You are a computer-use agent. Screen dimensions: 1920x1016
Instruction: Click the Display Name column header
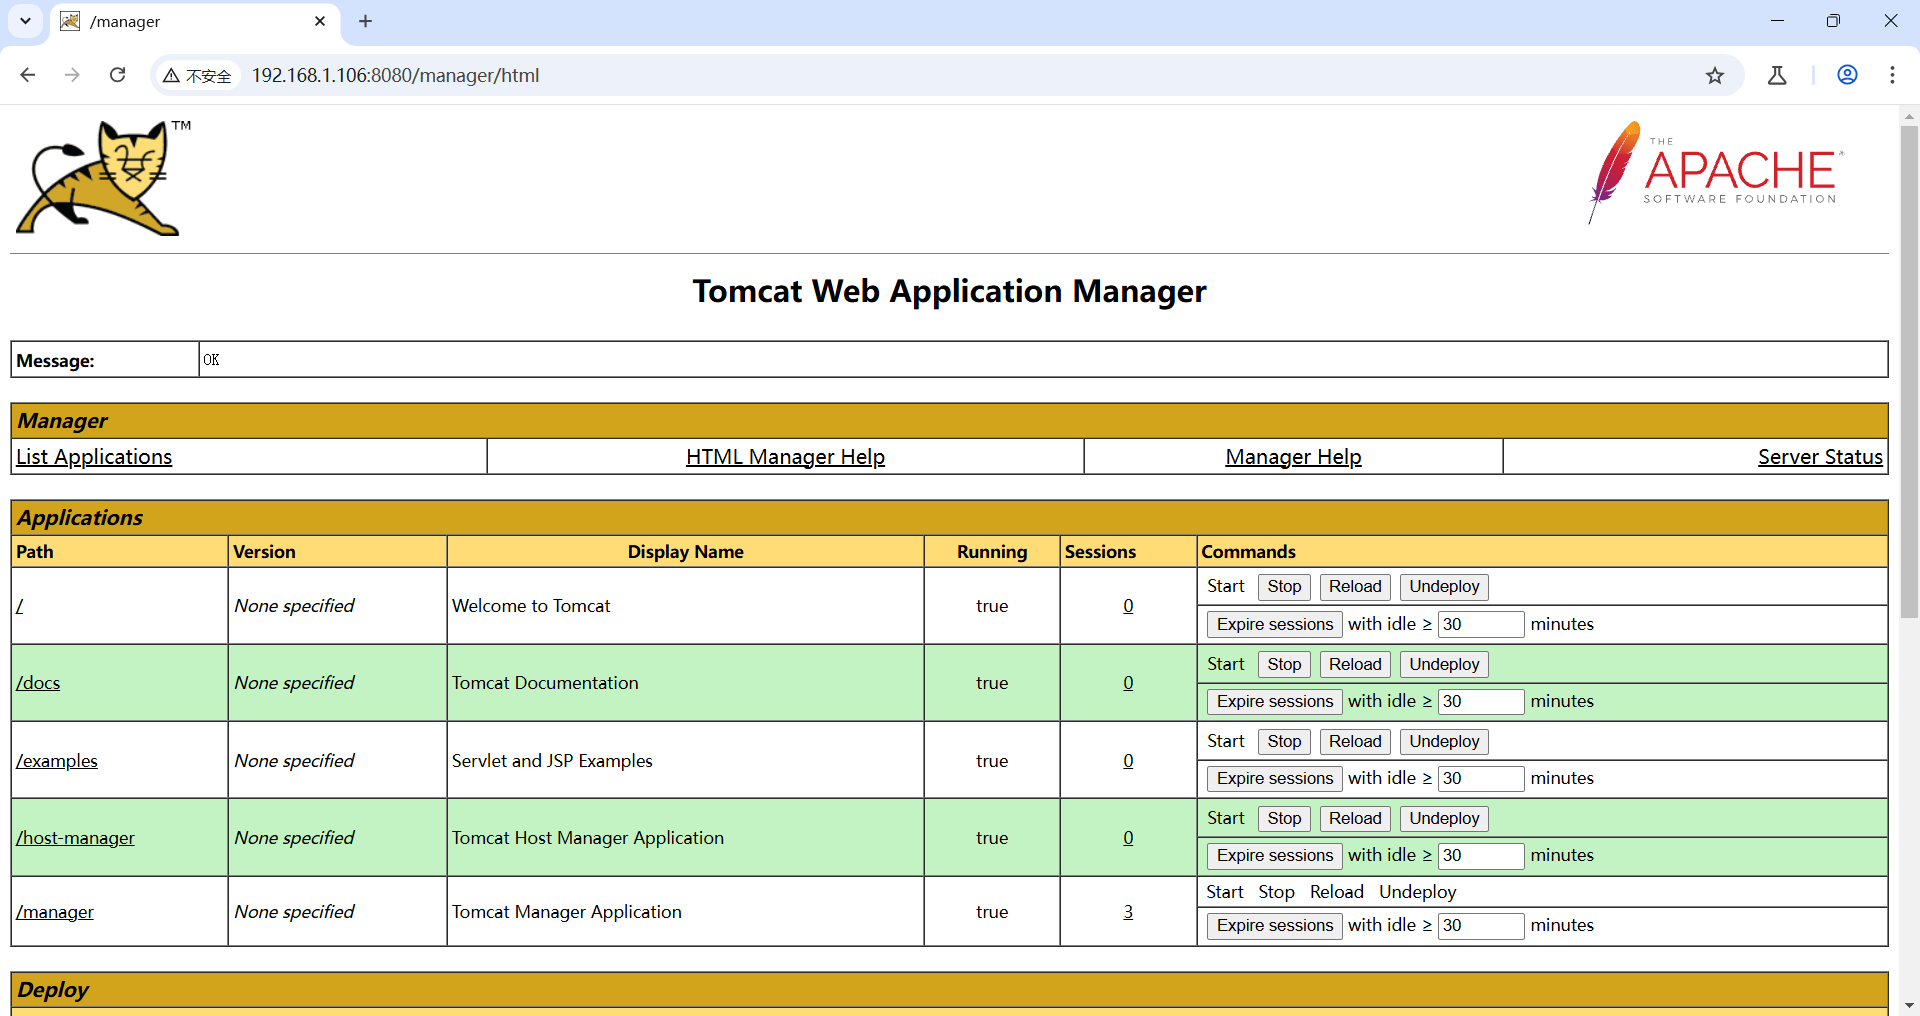(685, 552)
